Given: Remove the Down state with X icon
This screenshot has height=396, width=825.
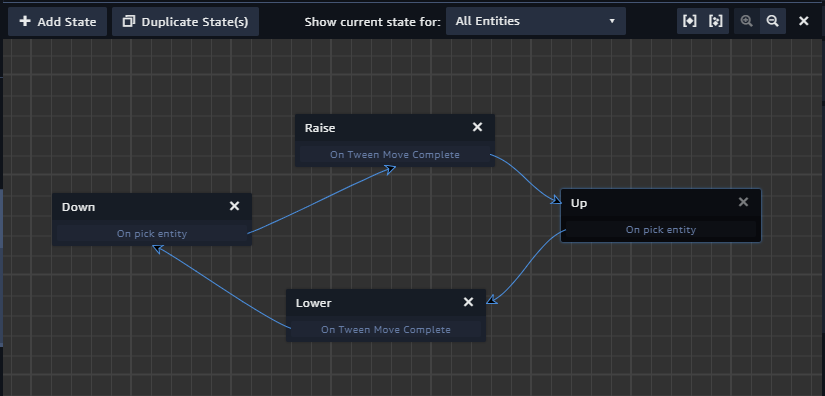Looking at the screenshot, I should [235, 206].
